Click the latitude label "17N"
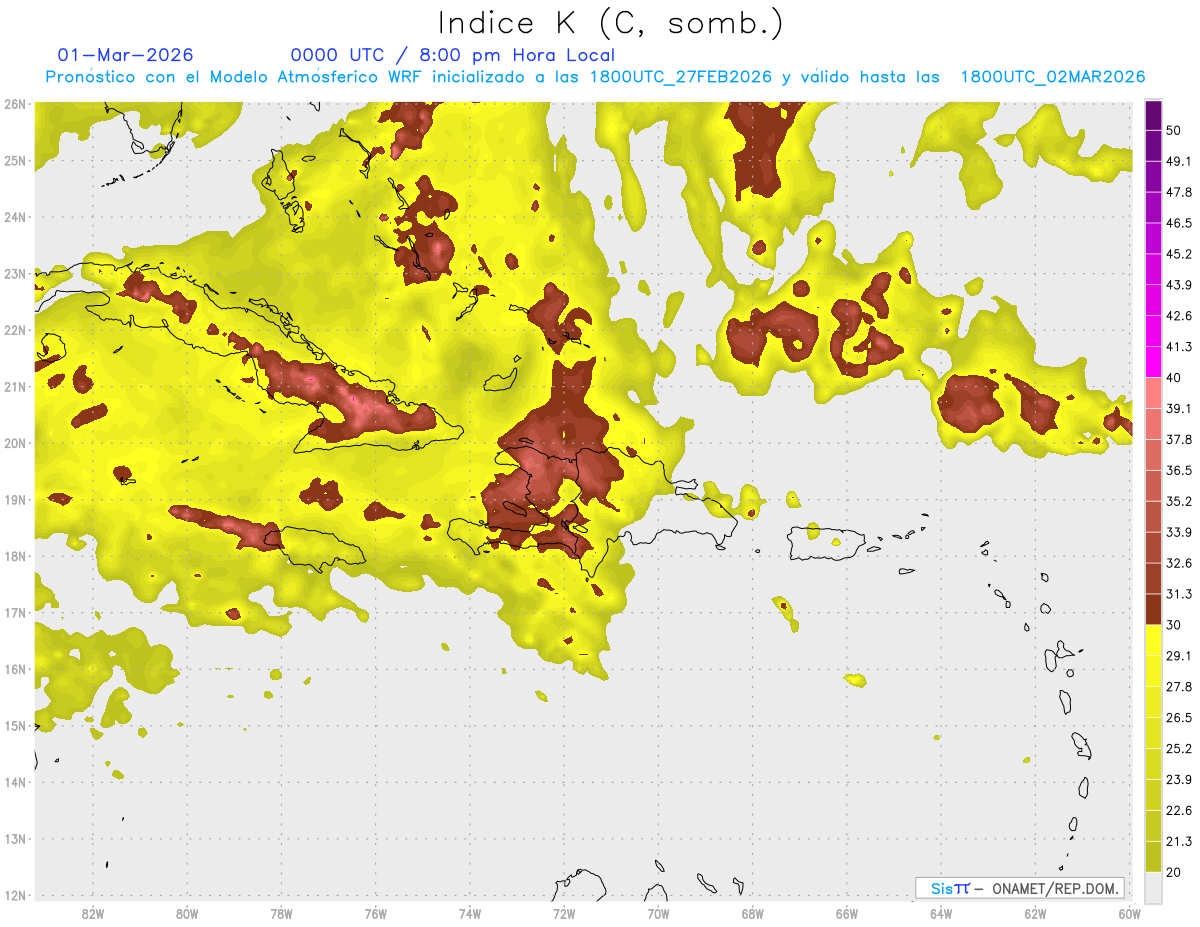 tap(15, 612)
